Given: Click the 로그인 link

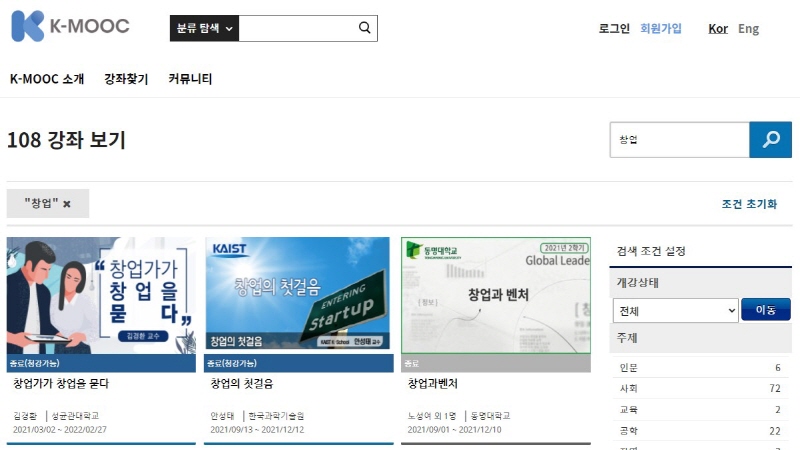Looking at the screenshot, I should (x=614, y=29).
